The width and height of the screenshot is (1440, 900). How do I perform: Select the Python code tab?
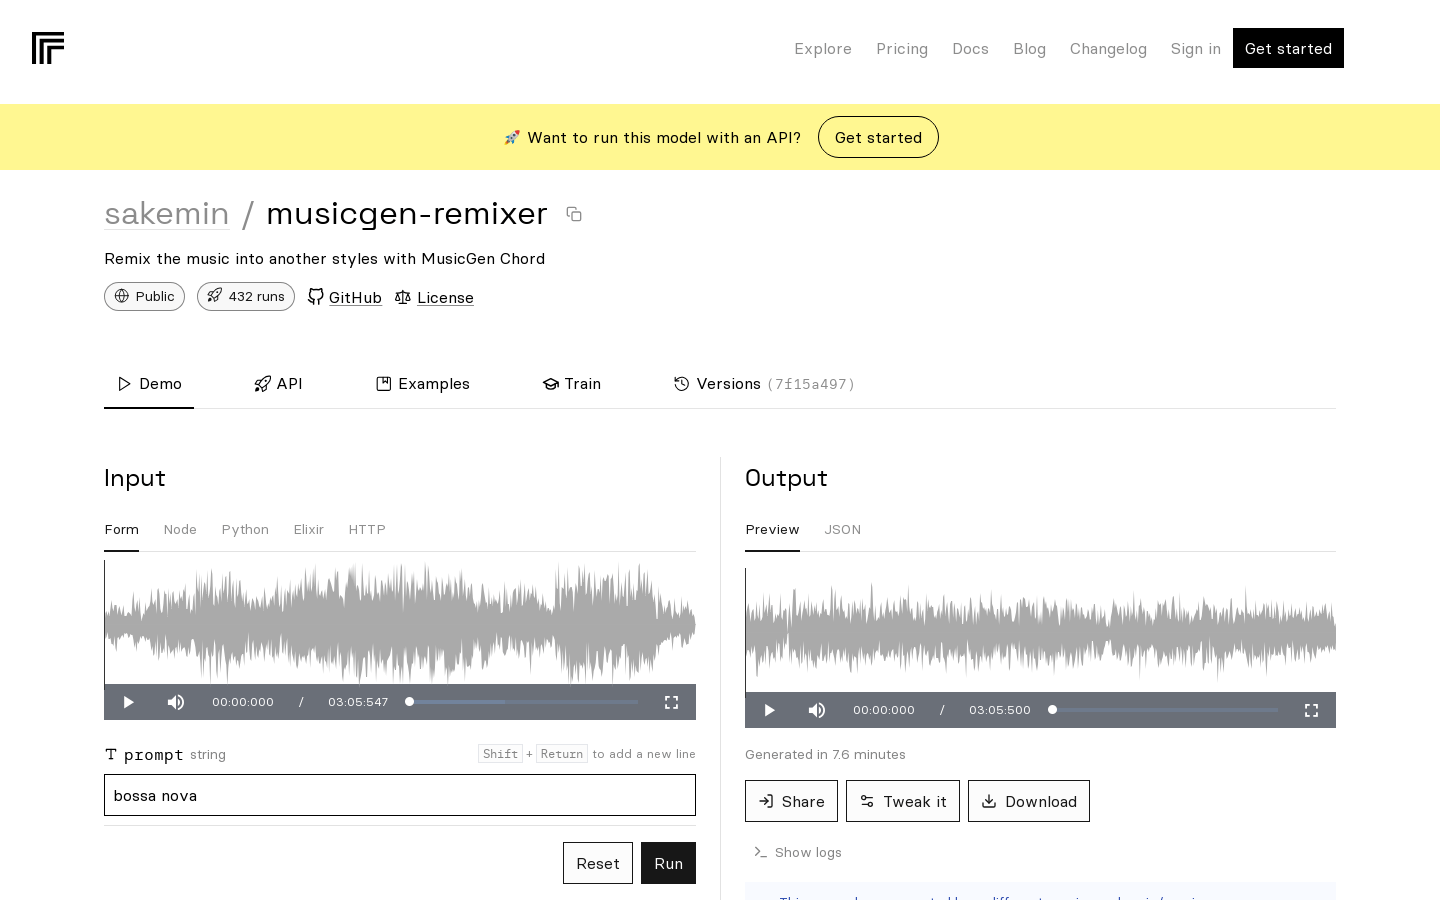point(245,530)
